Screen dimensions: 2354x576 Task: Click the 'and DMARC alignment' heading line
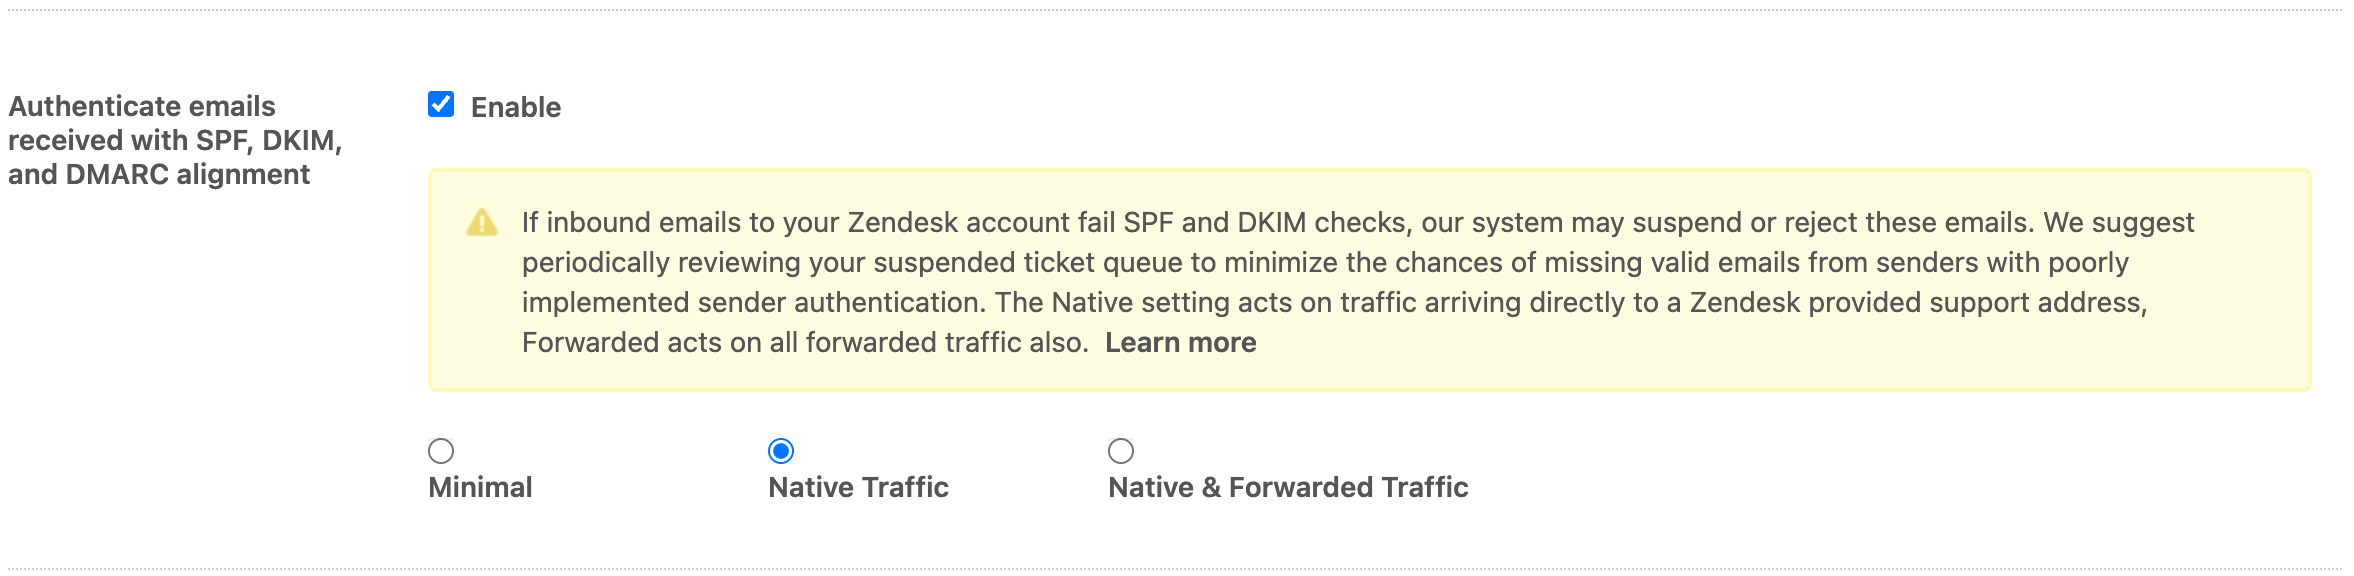(x=159, y=174)
